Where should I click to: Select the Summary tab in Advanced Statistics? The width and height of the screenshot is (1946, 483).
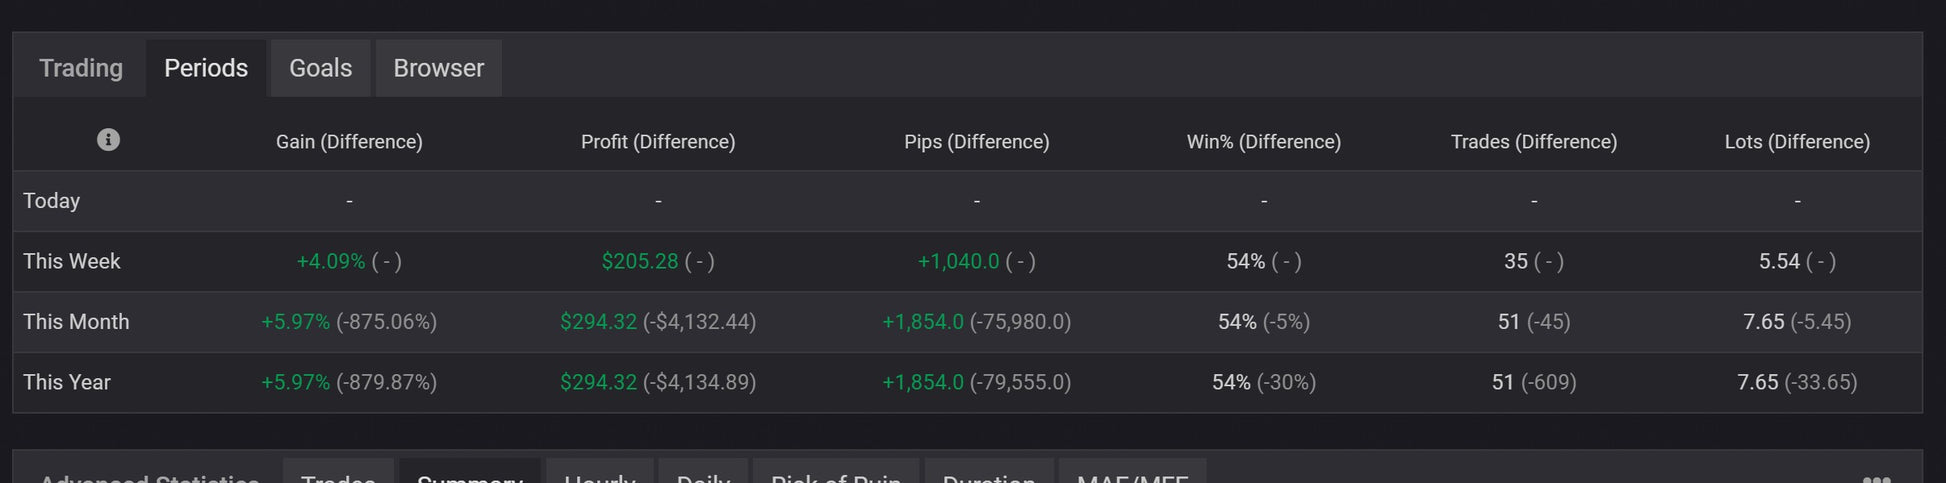pyautogui.click(x=469, y=476)
